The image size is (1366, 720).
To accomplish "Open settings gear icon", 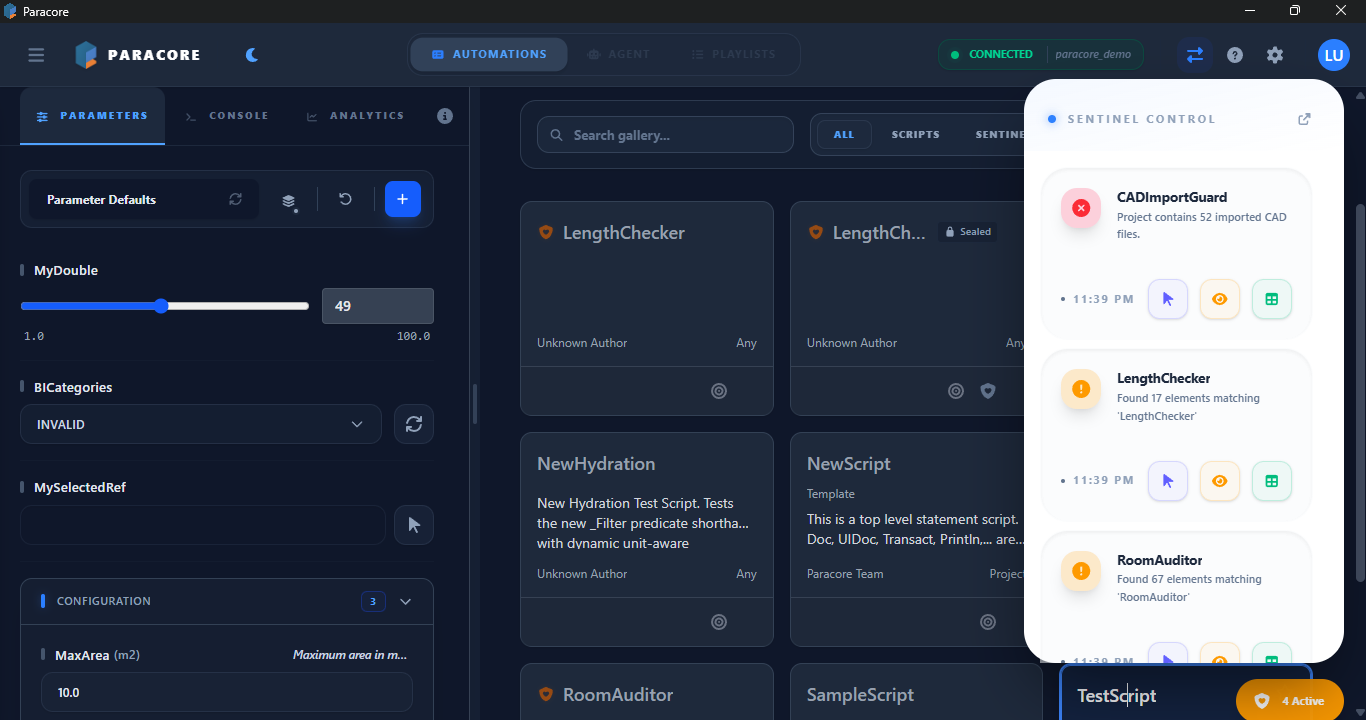I will pos(1275,55).
